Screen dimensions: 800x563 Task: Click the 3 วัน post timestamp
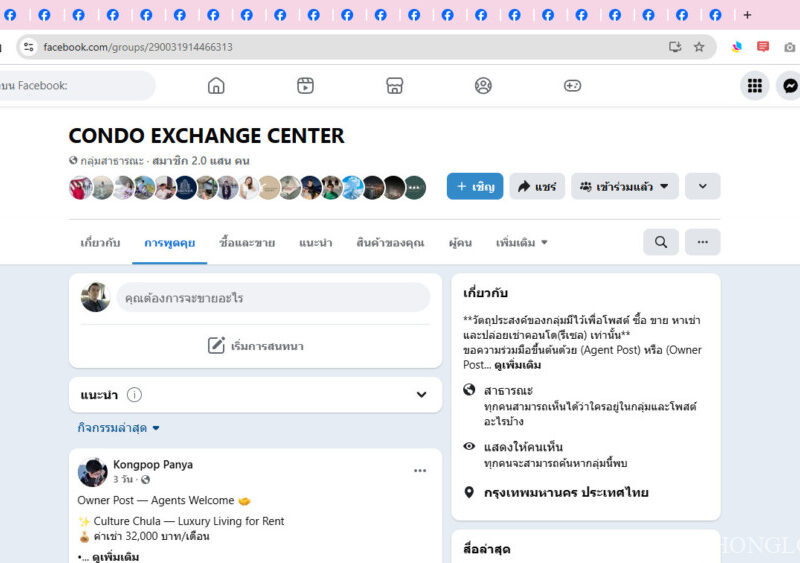[x=123, y=479]
